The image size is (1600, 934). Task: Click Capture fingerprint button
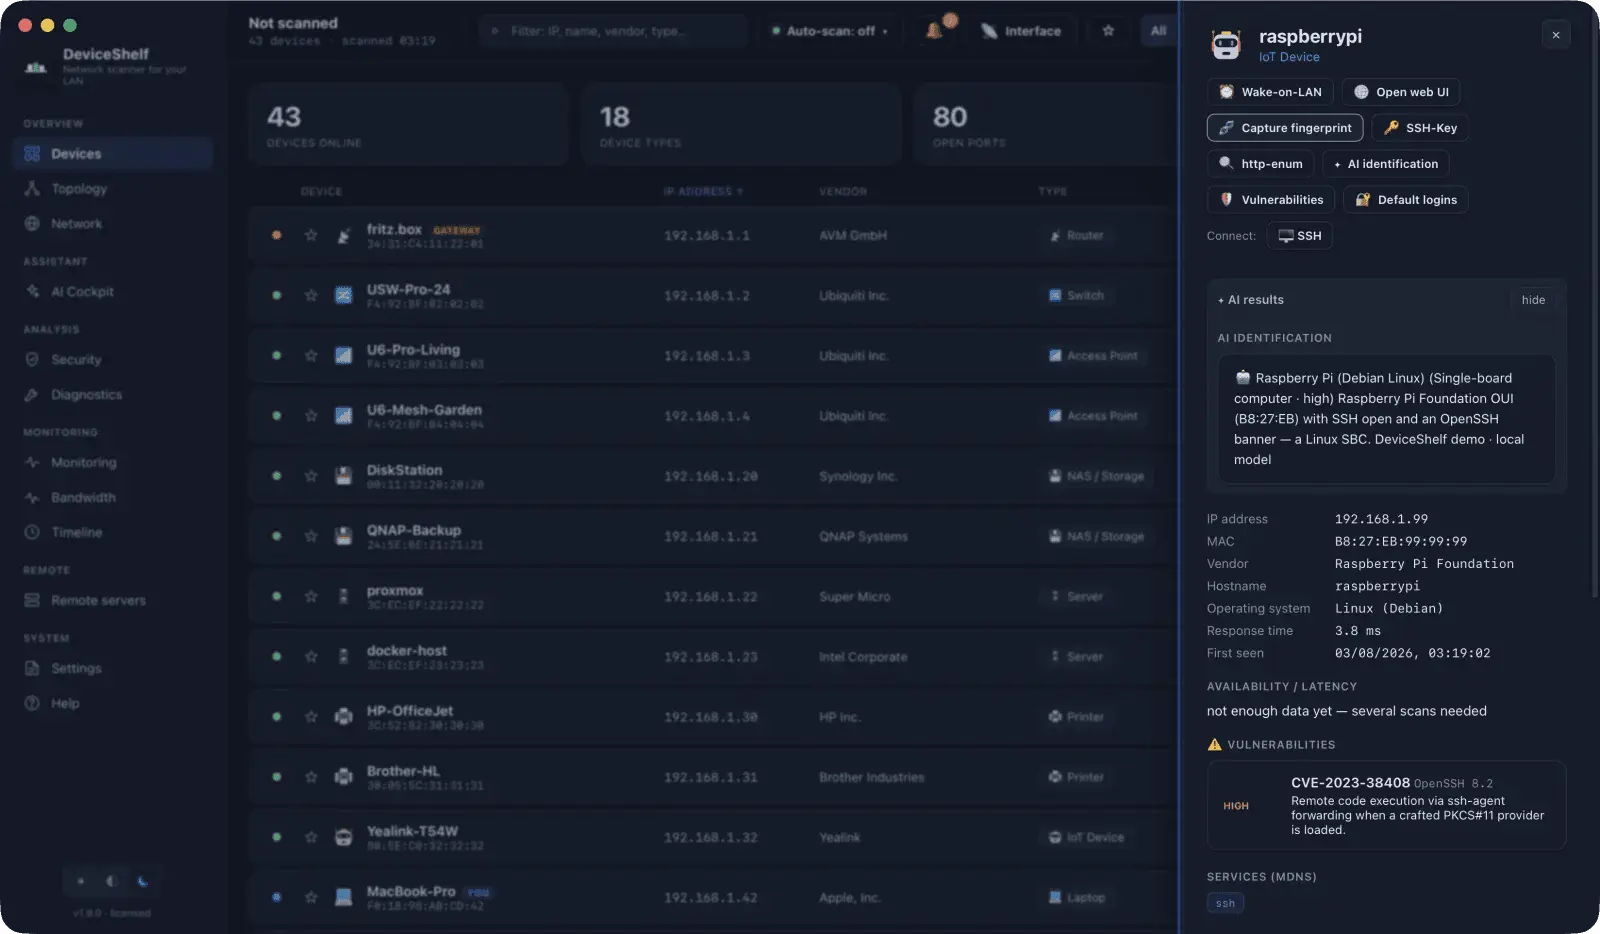point(1285,128)
